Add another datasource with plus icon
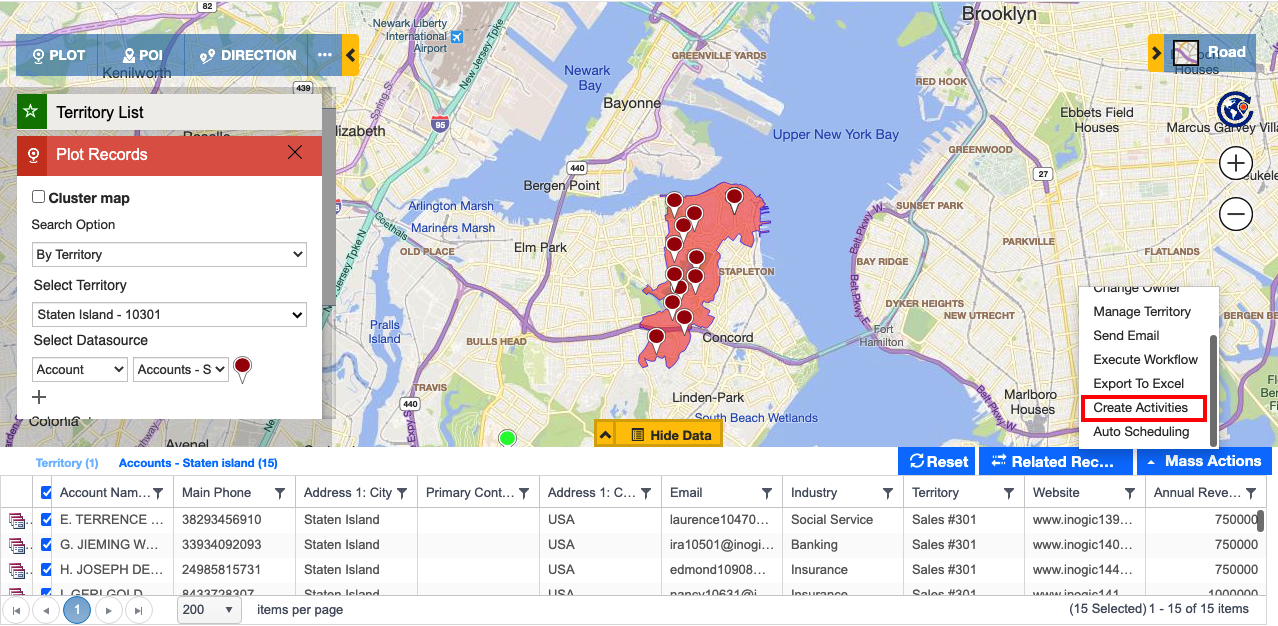The image size is (1278, 626). coord(39,397)
